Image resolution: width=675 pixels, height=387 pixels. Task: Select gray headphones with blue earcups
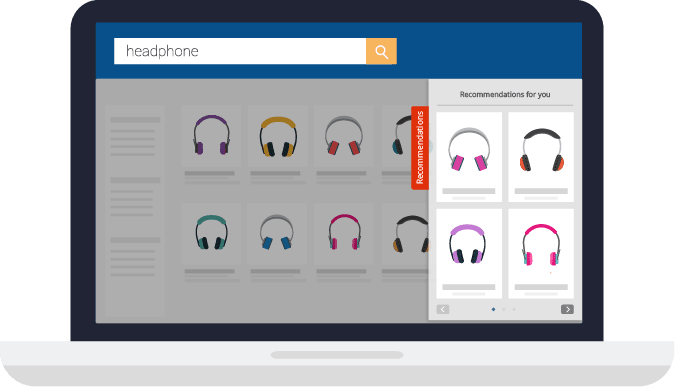[278, 233]
